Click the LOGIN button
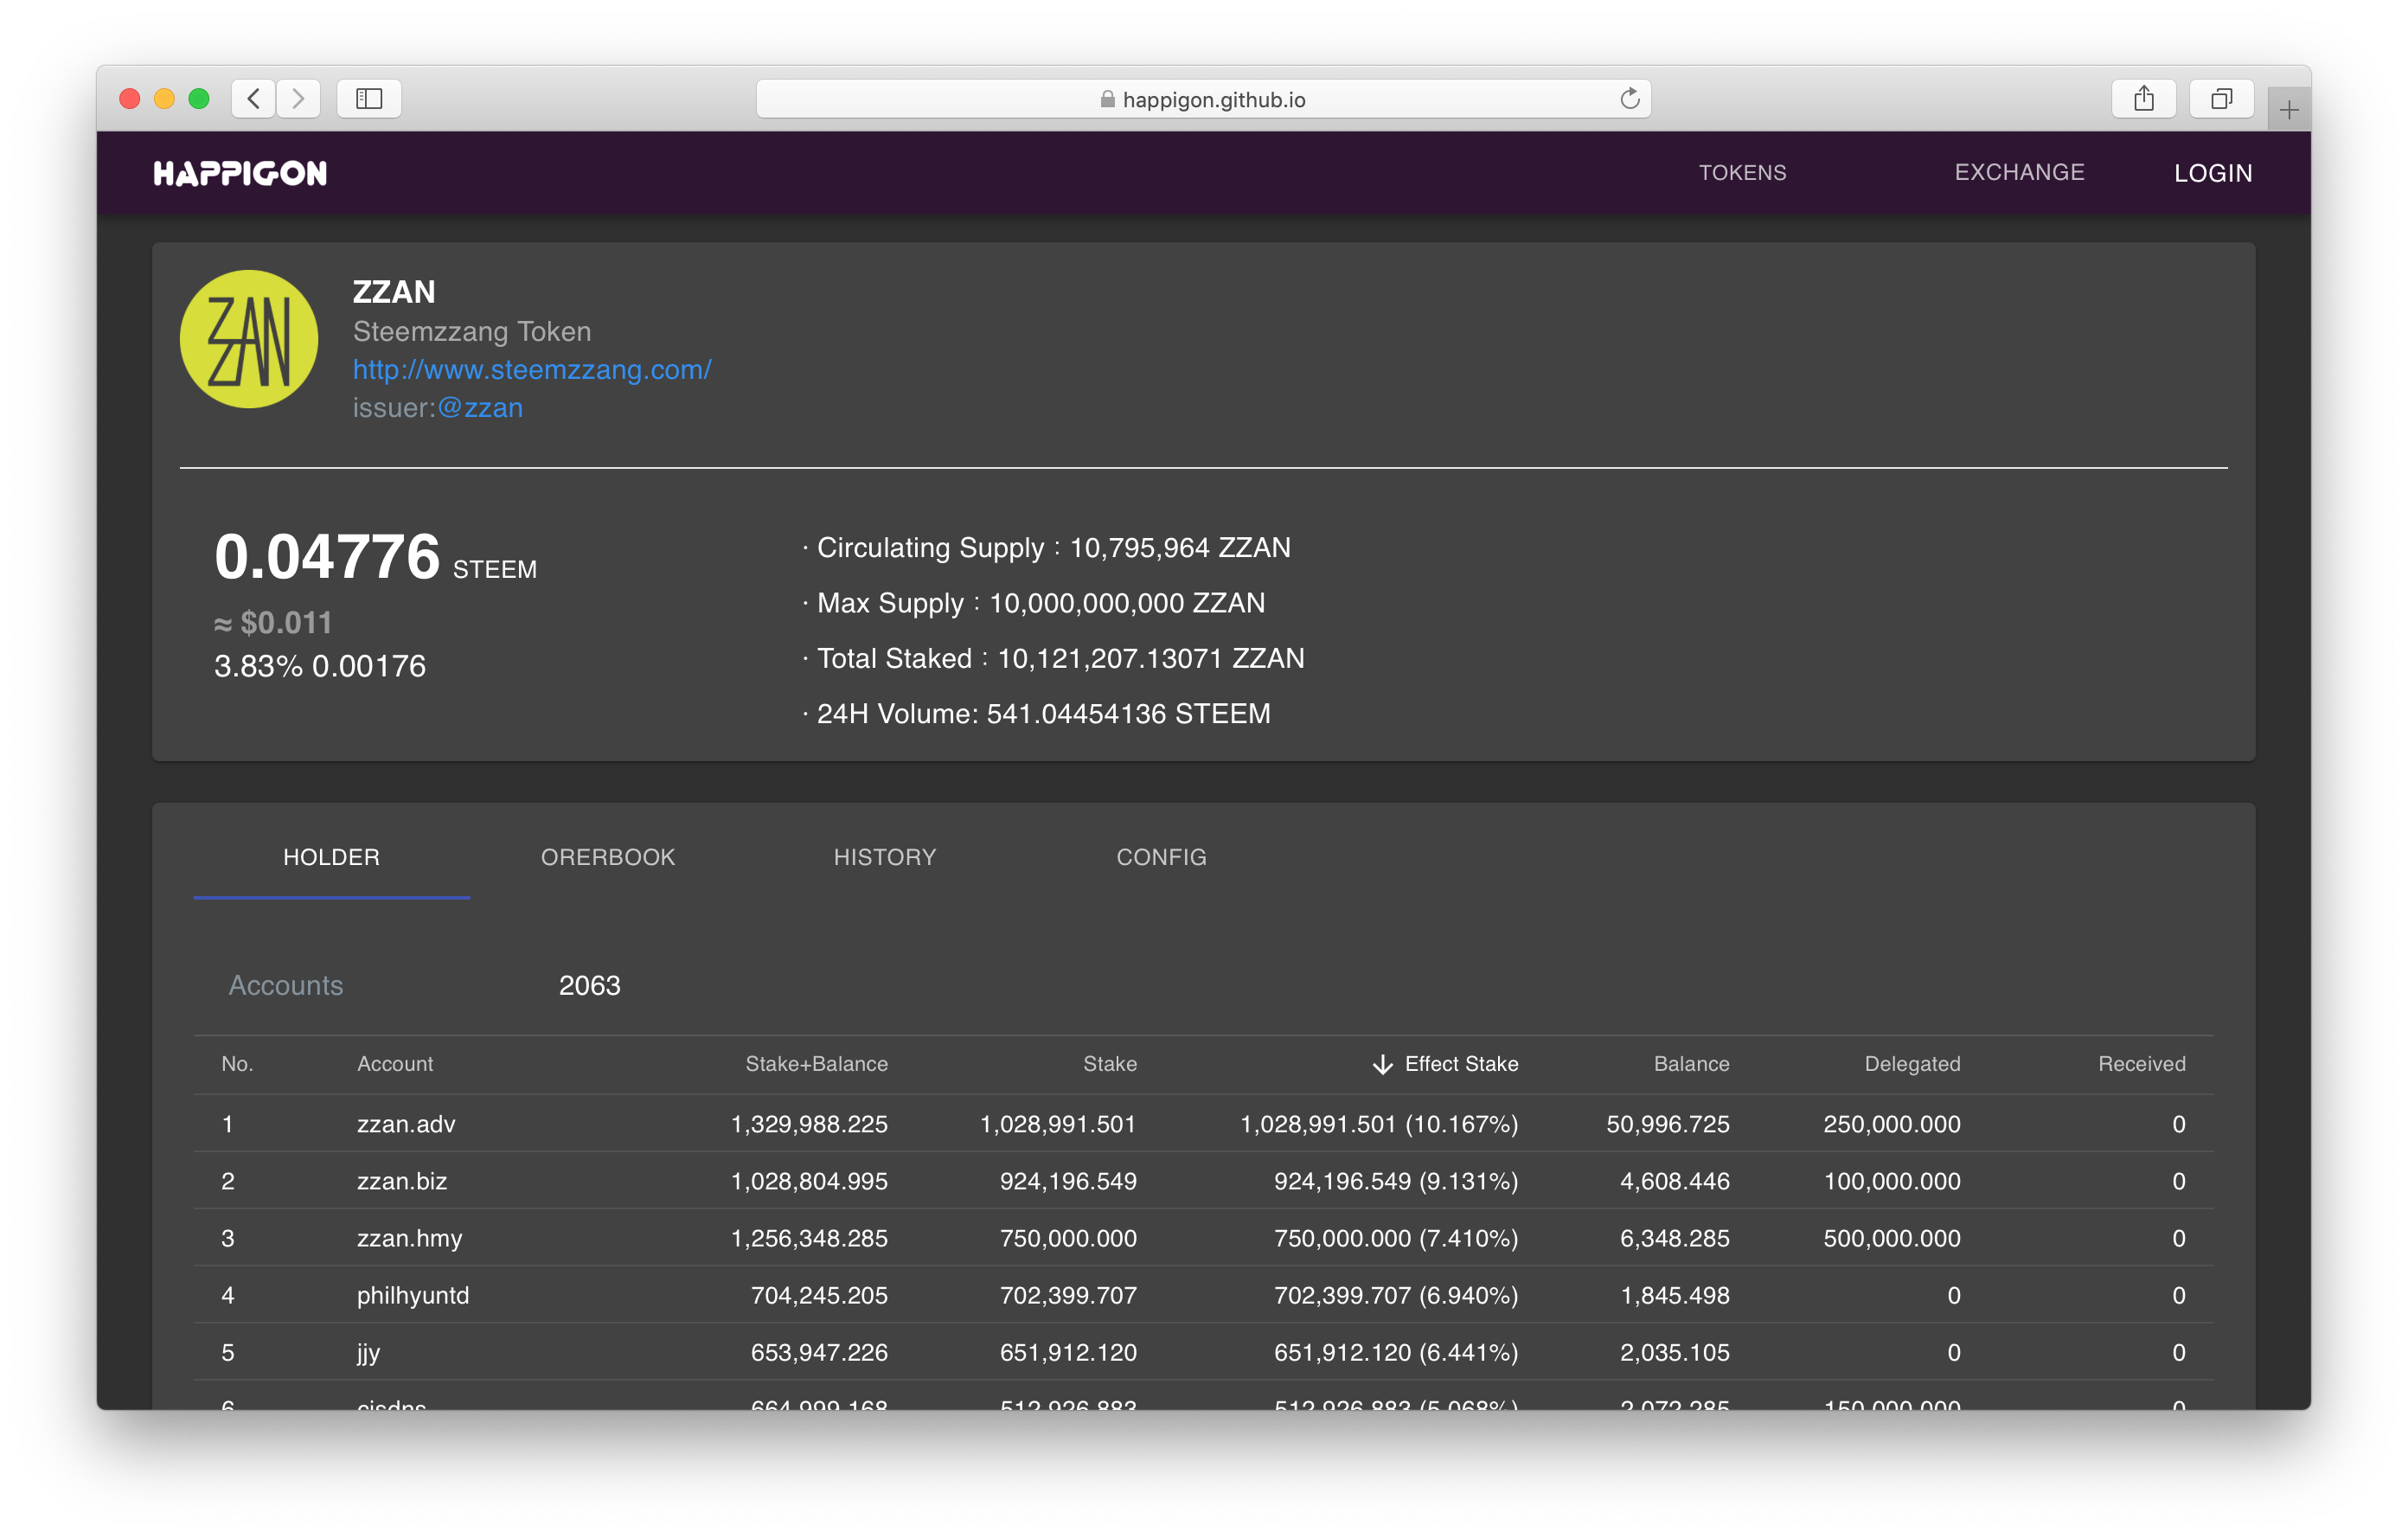 click(2213, 173)
